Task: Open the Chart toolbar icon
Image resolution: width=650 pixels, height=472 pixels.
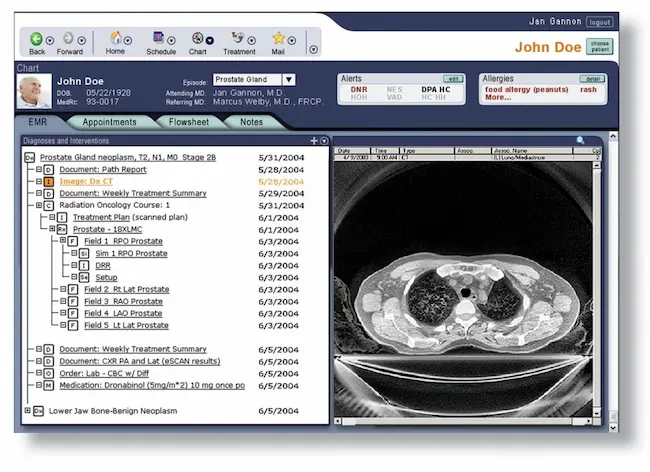Action: pyautogui.click(x=196, y=38)
